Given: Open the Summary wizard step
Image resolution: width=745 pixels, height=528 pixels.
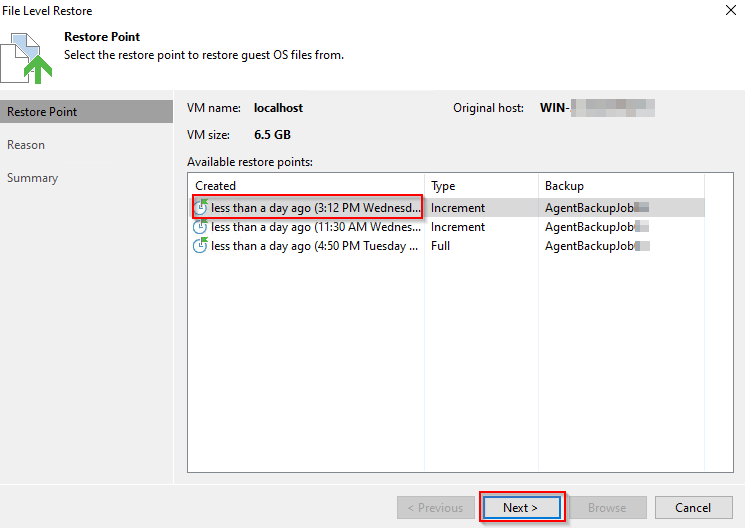Looking at the screenshot, I should pyautogui.click(x=33, y=178).
